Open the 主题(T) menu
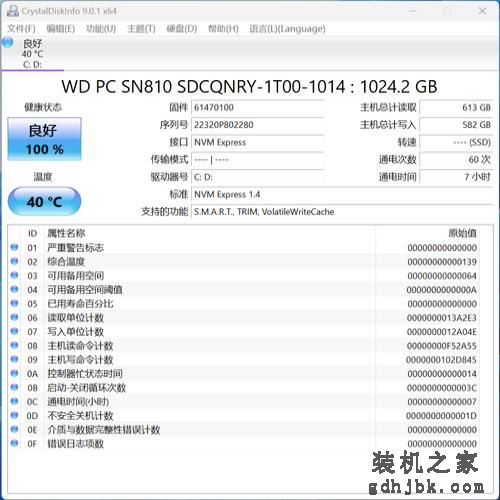500x500 pixels. tap(141, 29)
